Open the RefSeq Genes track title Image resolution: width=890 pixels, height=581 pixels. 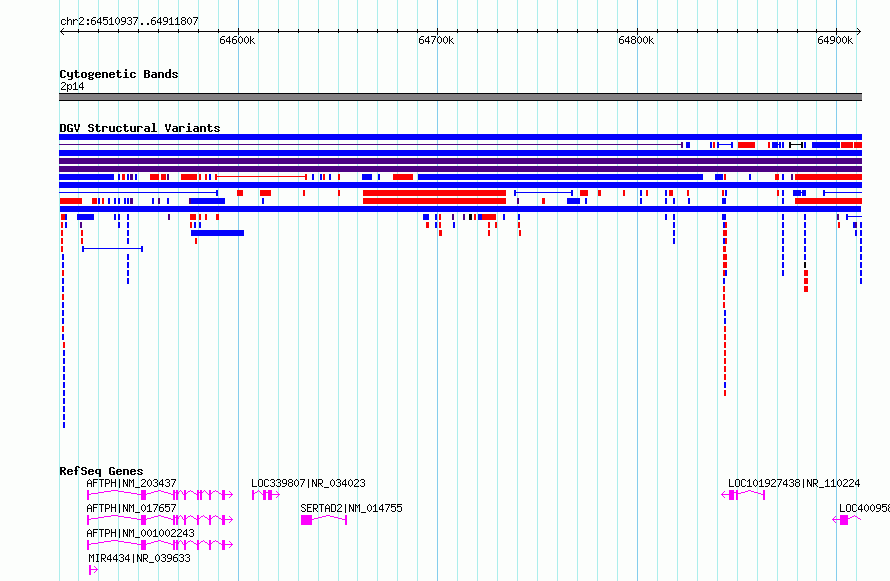click(x=101, y=471)
